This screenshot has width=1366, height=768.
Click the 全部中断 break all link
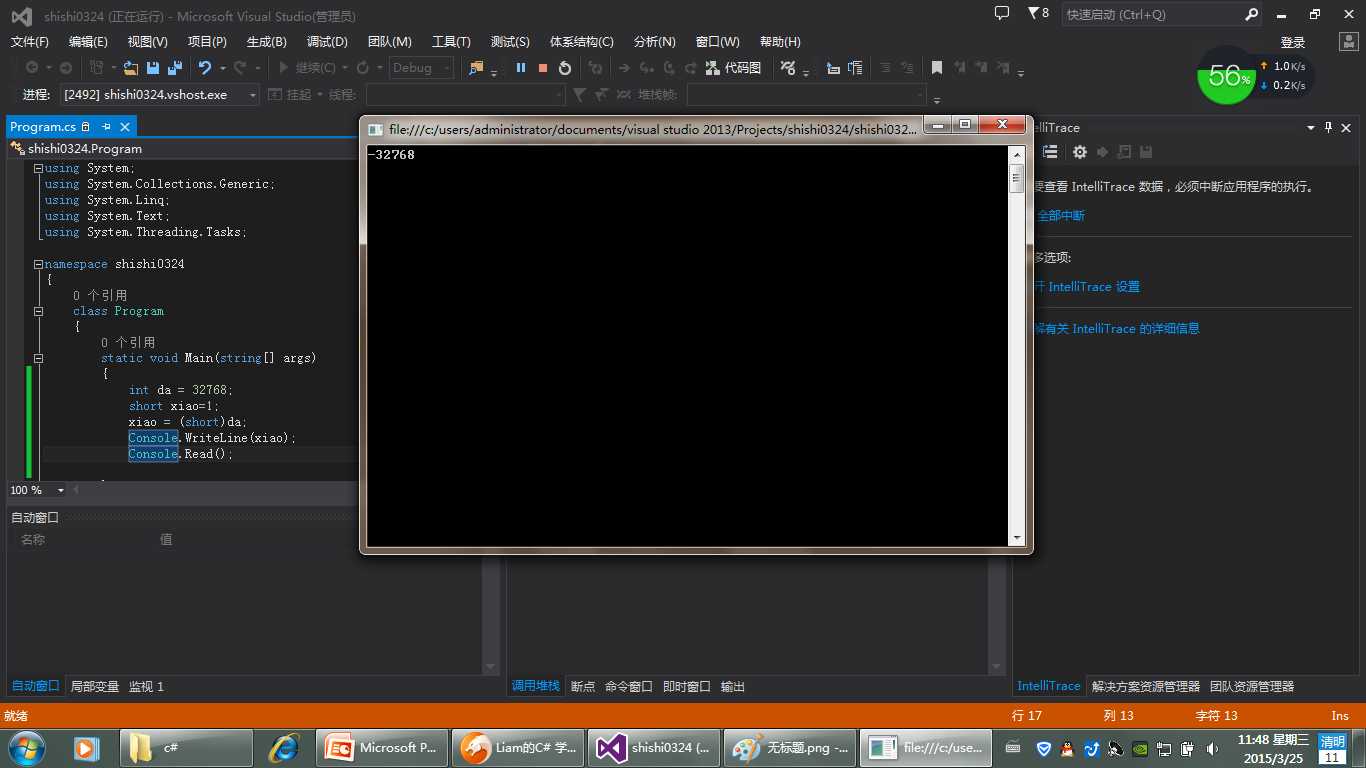[1059, 215]
